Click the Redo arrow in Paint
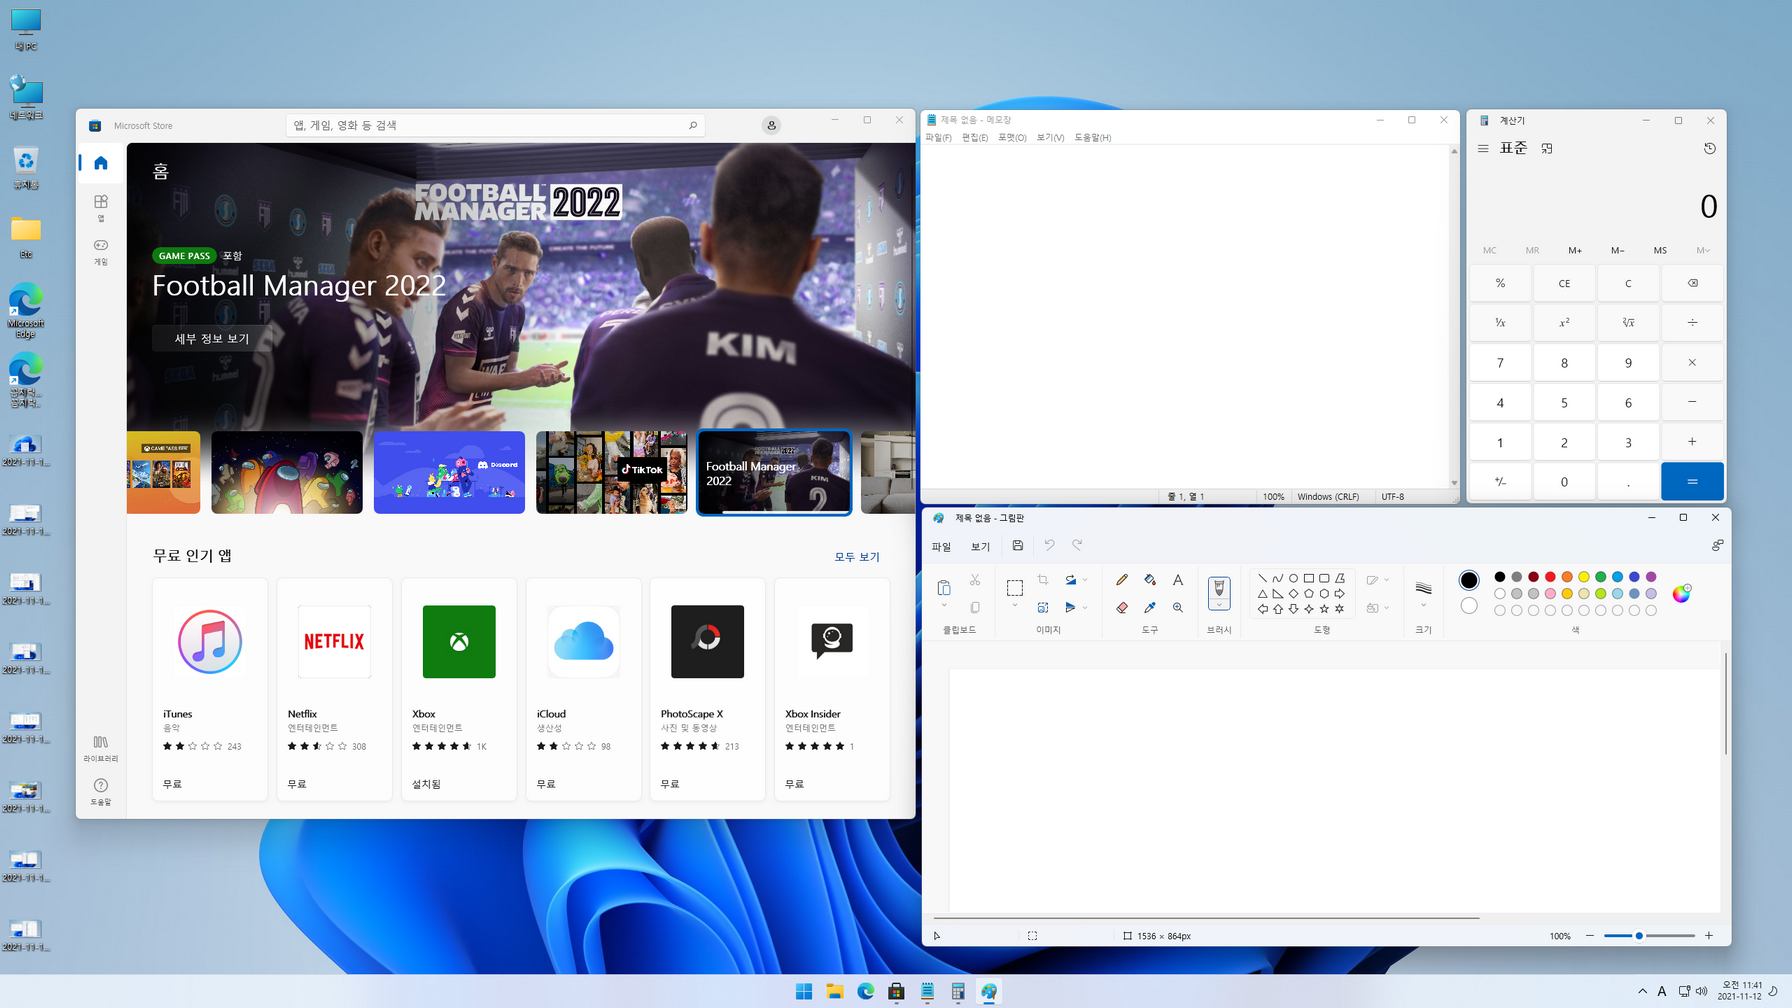Screen dimensions: 1792x1008 click(x=1077, y=545)
